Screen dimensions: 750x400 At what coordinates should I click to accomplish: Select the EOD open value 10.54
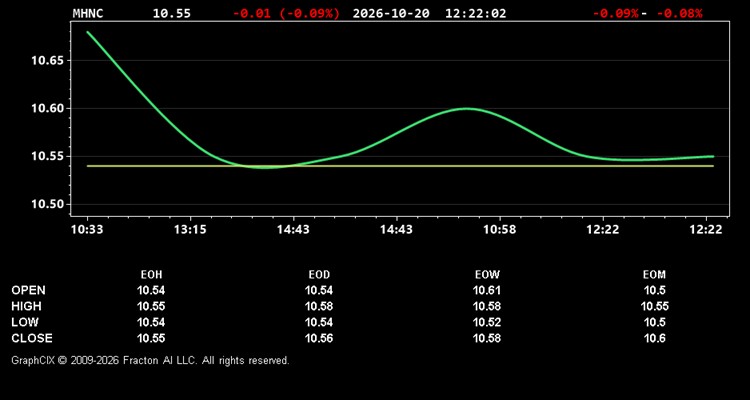point(319,290)
